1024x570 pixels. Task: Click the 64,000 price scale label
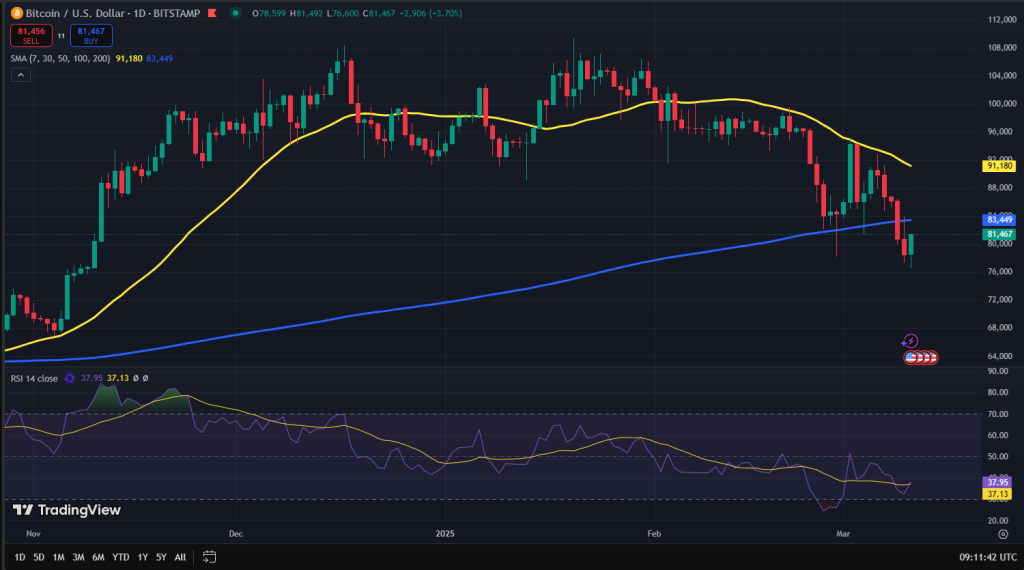[x=1002, y=356]
